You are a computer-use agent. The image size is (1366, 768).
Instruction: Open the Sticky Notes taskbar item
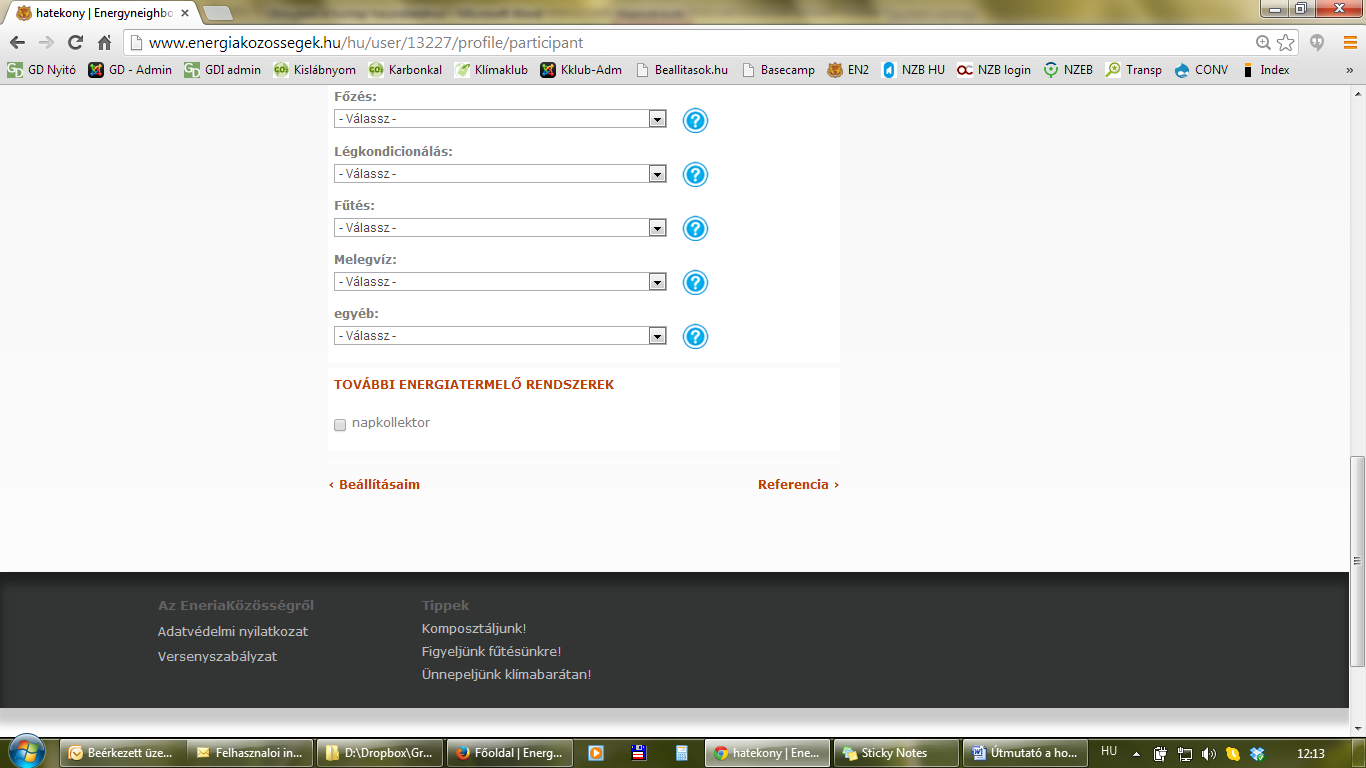tap(896, 753)
